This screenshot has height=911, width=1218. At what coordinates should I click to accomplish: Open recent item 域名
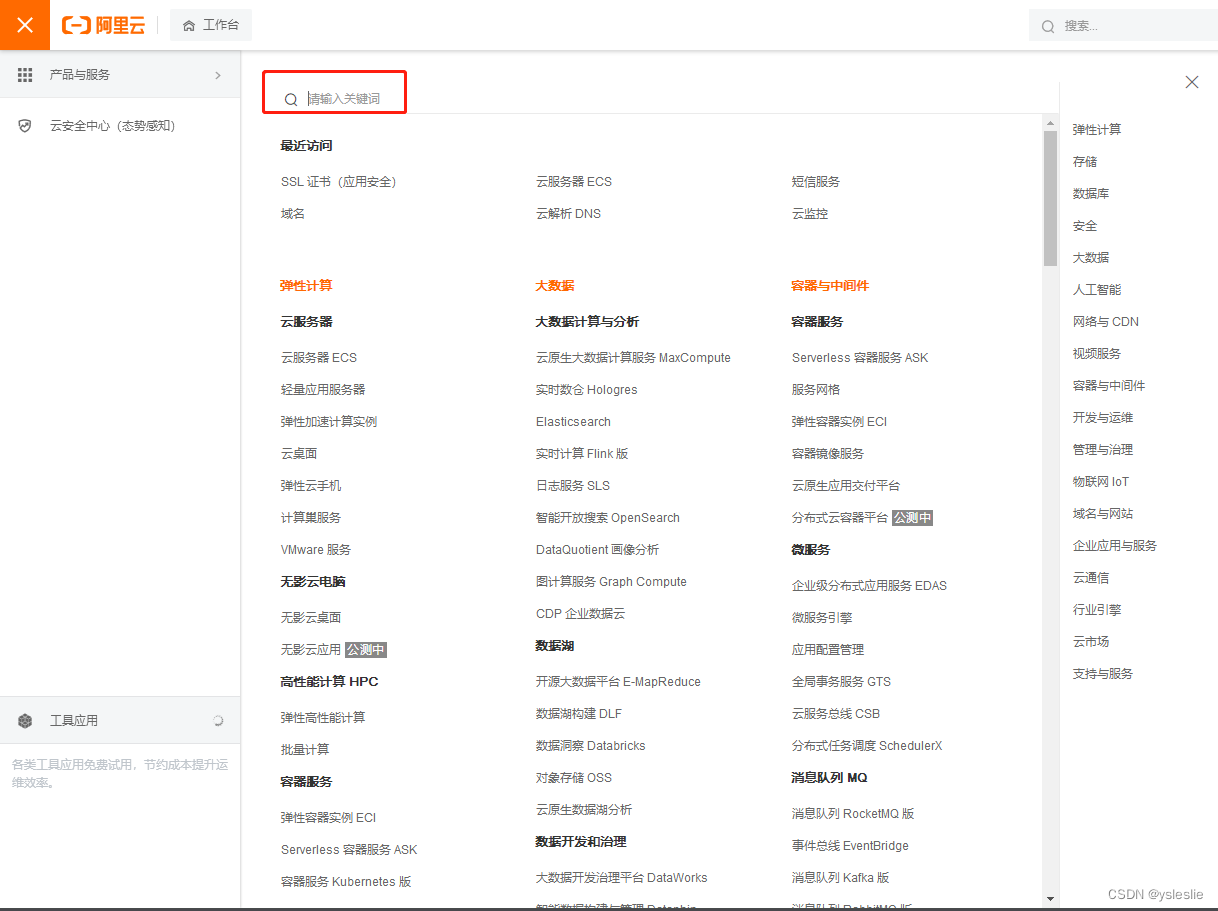pos(293,214)
